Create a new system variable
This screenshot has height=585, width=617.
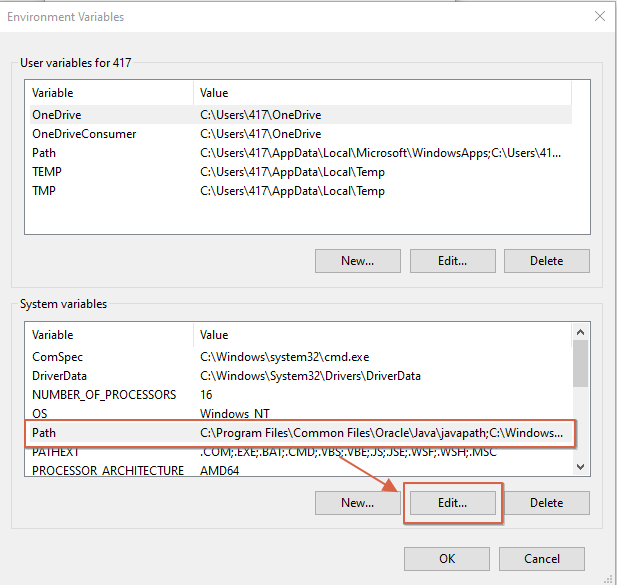point(357,503)
